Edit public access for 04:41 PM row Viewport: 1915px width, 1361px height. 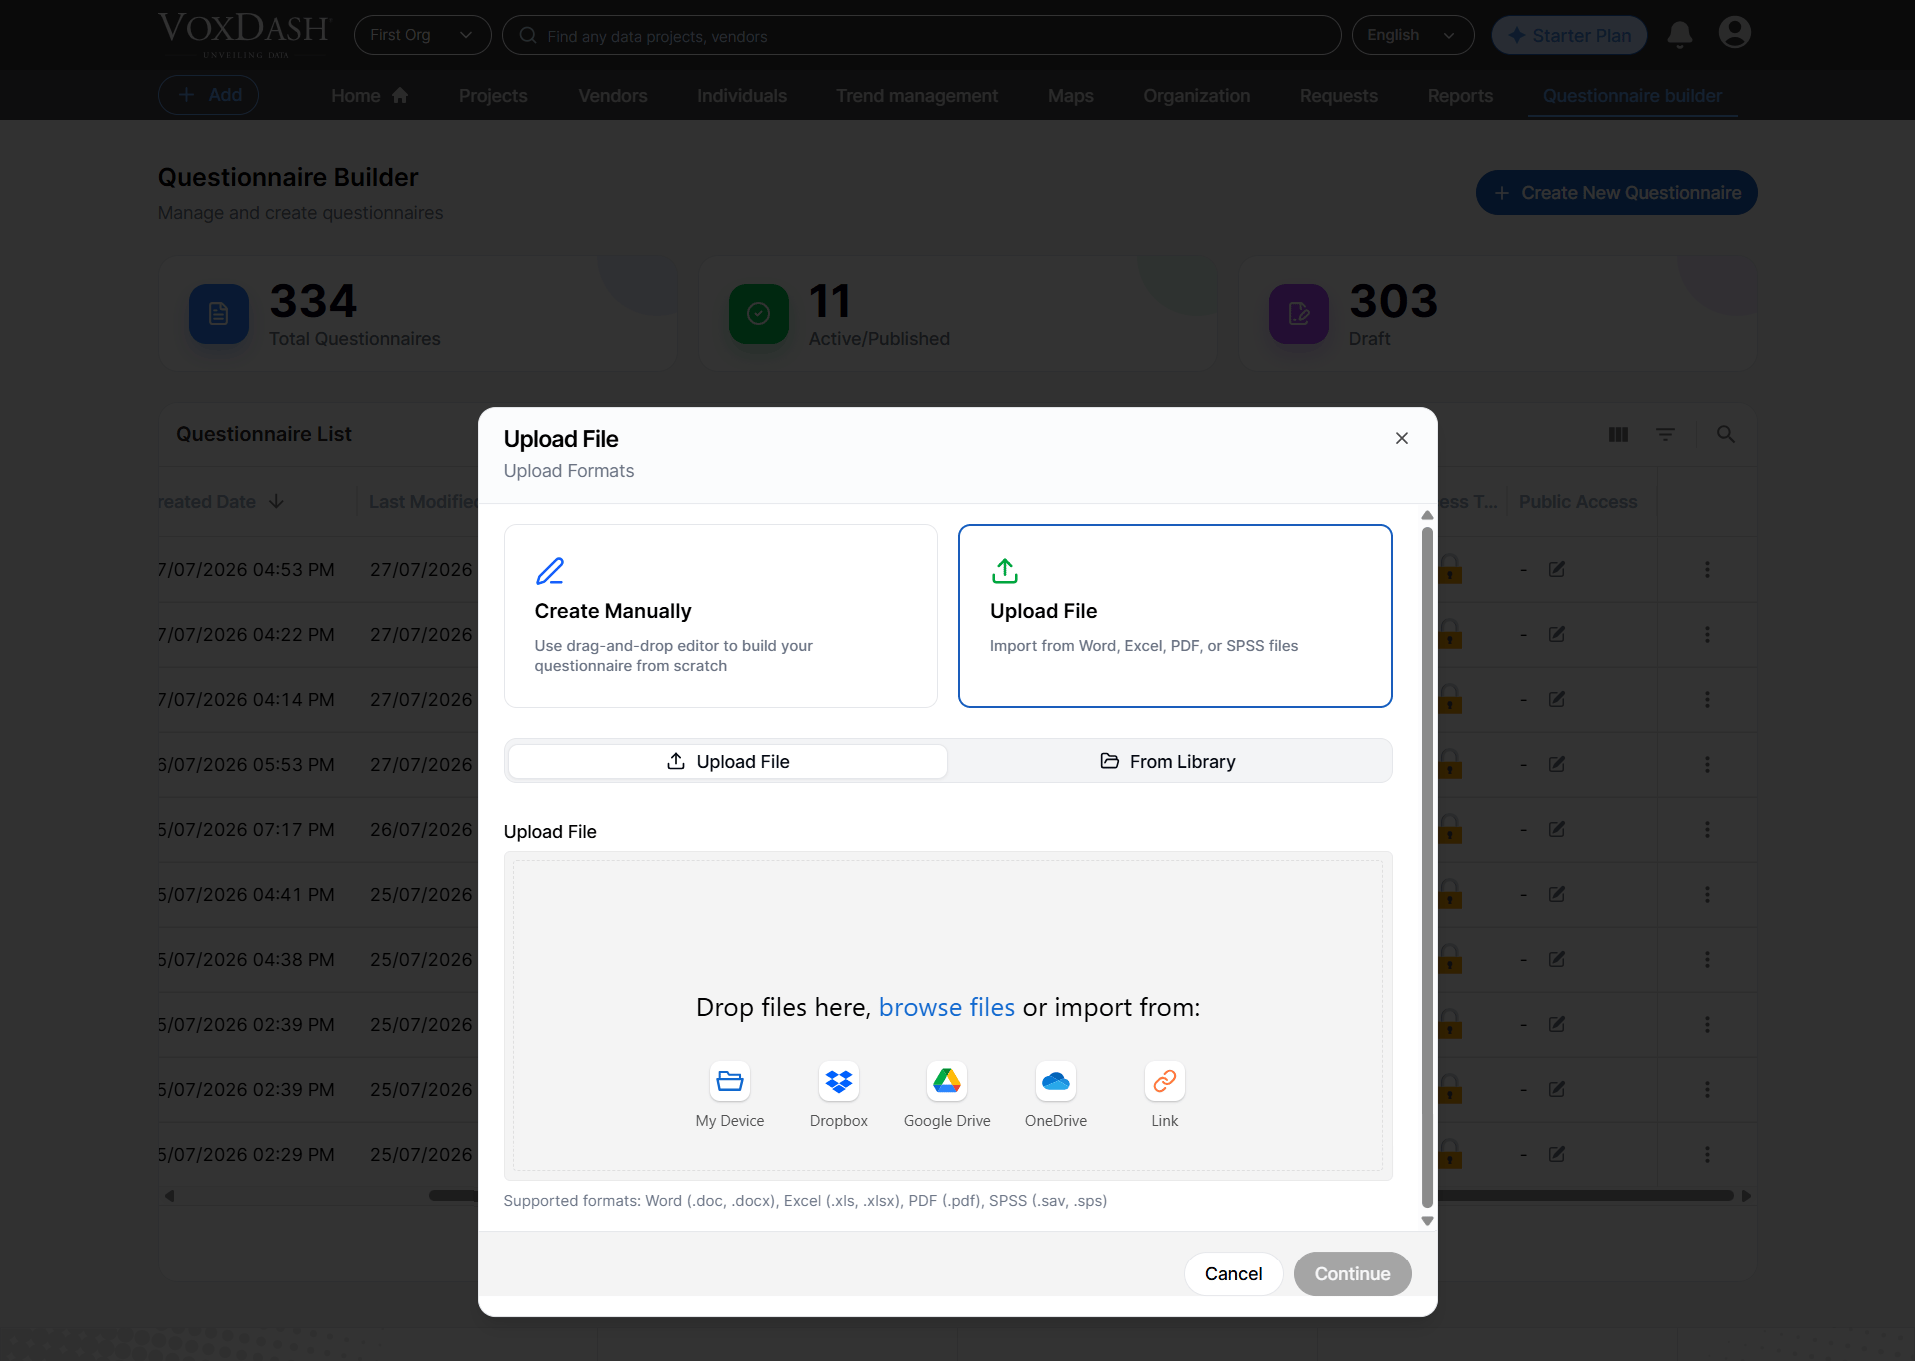click(x=1556, y=894)
